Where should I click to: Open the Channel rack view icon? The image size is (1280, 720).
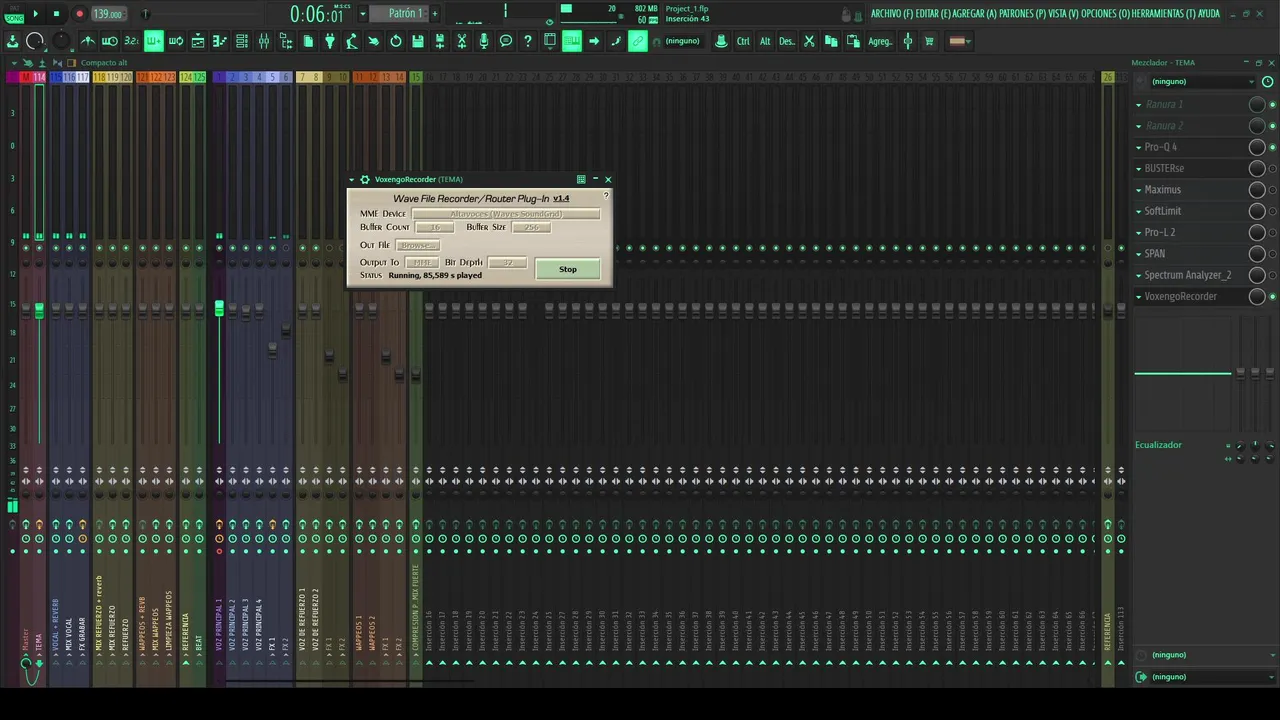[x=242, y=41]
